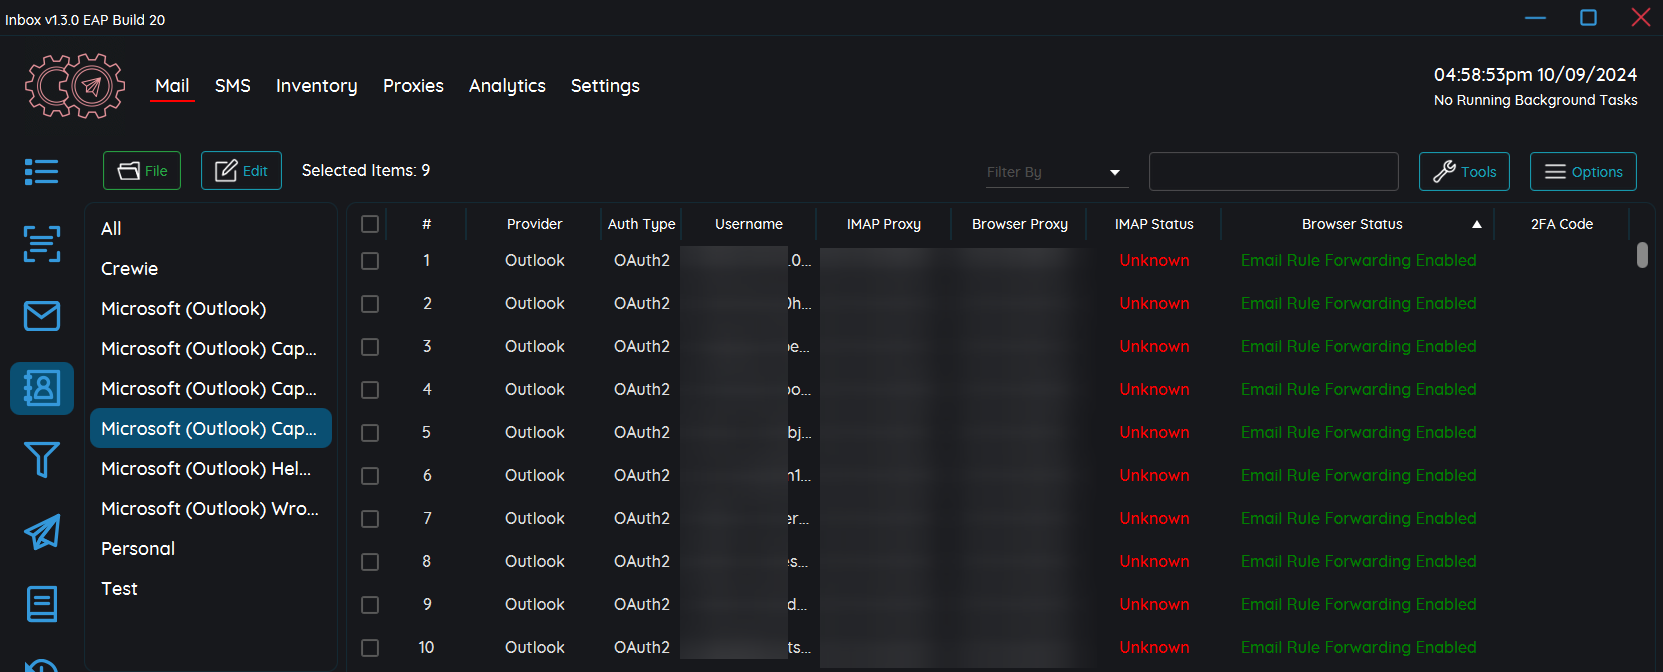Click the File button

[x=142, y=171]
